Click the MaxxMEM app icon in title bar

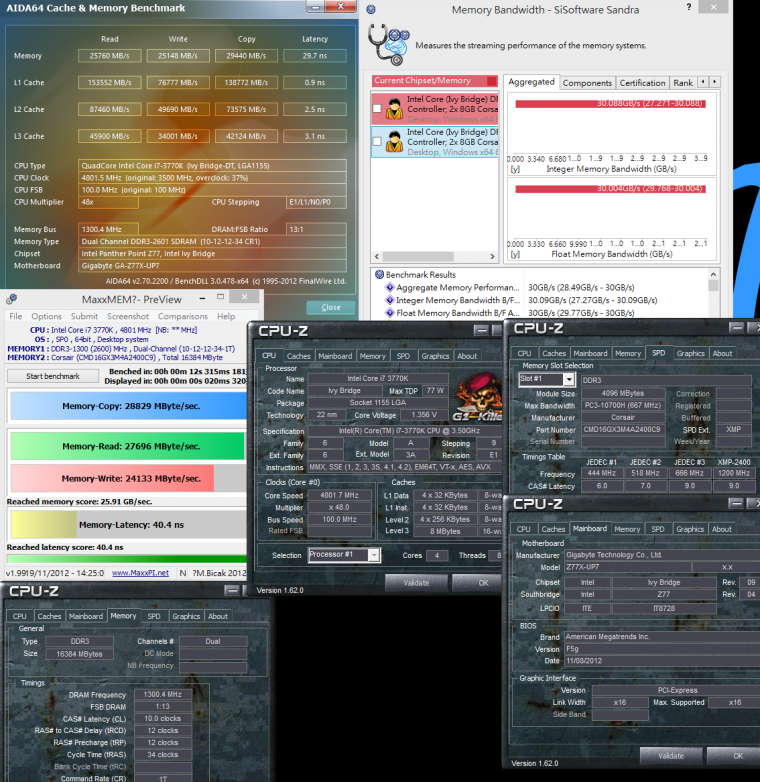(11, 299)
